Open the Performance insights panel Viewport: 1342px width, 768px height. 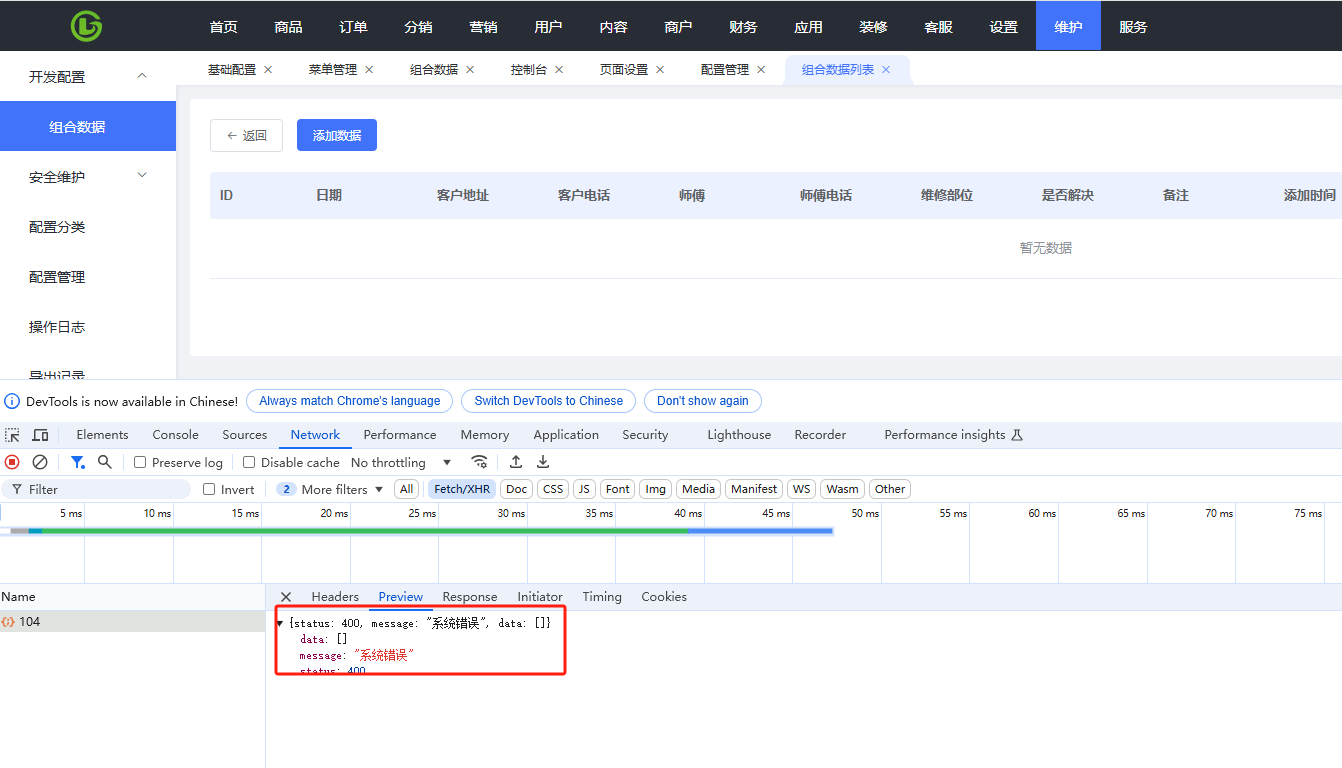(x=953, y=435)
